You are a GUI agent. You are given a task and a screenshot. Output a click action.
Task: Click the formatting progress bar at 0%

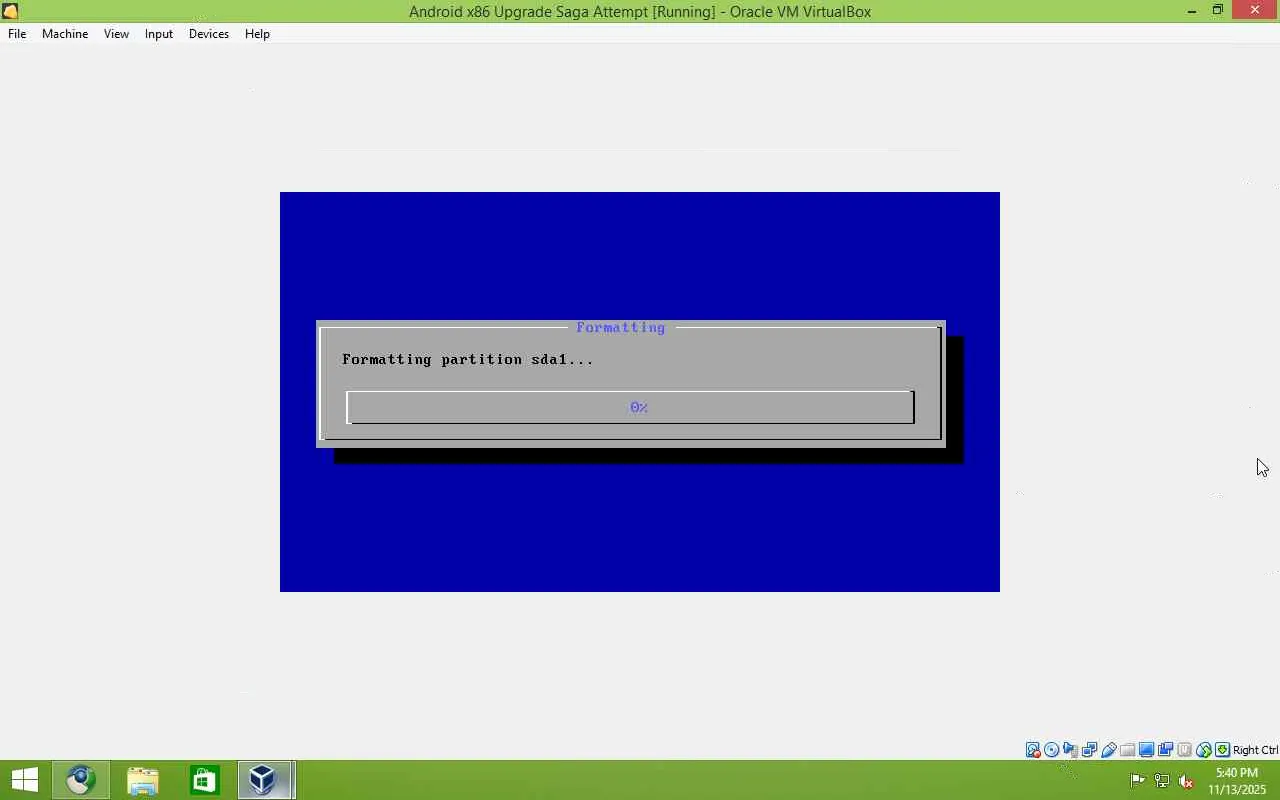coord(630,407)
